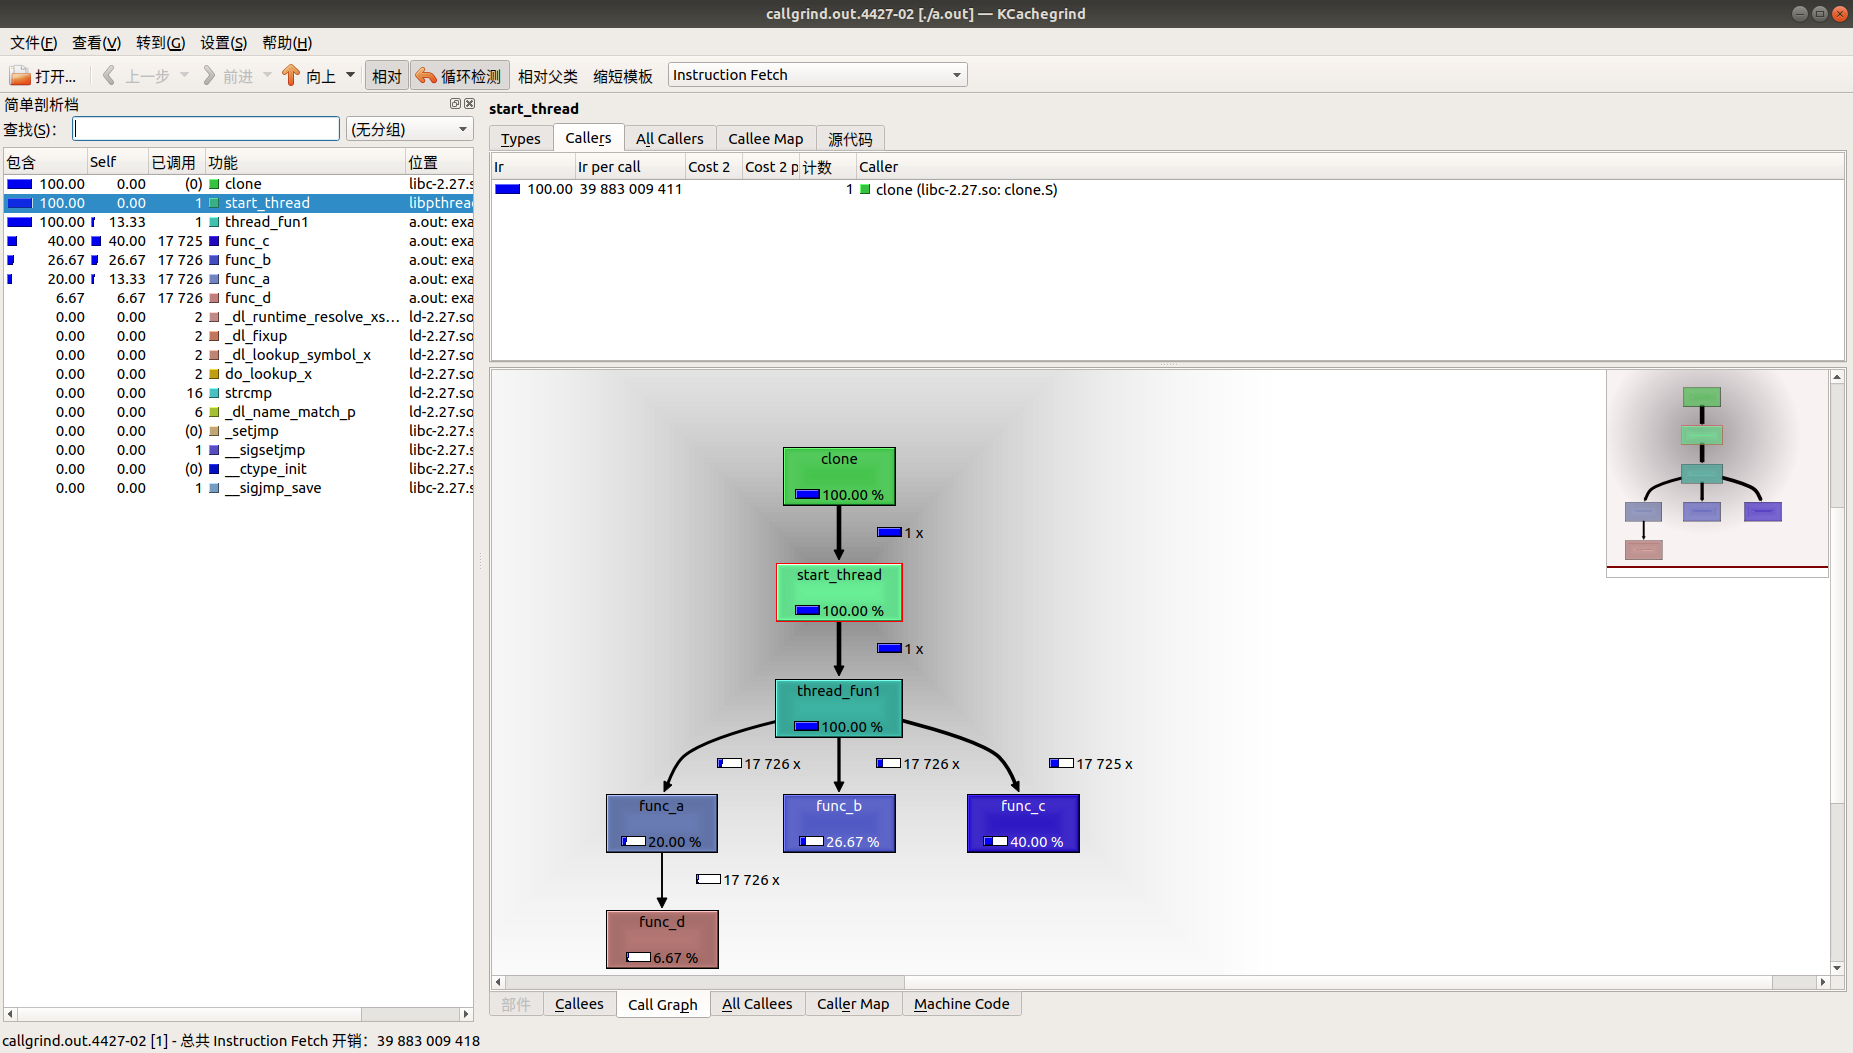Select __sigsetjmp in the function list
Viewport: 1853px width, 1053px height.
tap(238, 450)
